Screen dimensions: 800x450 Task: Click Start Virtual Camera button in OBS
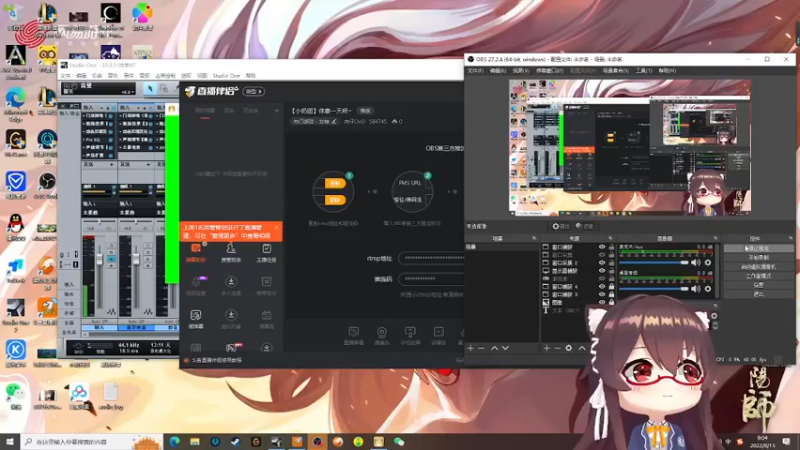(758, 267)
